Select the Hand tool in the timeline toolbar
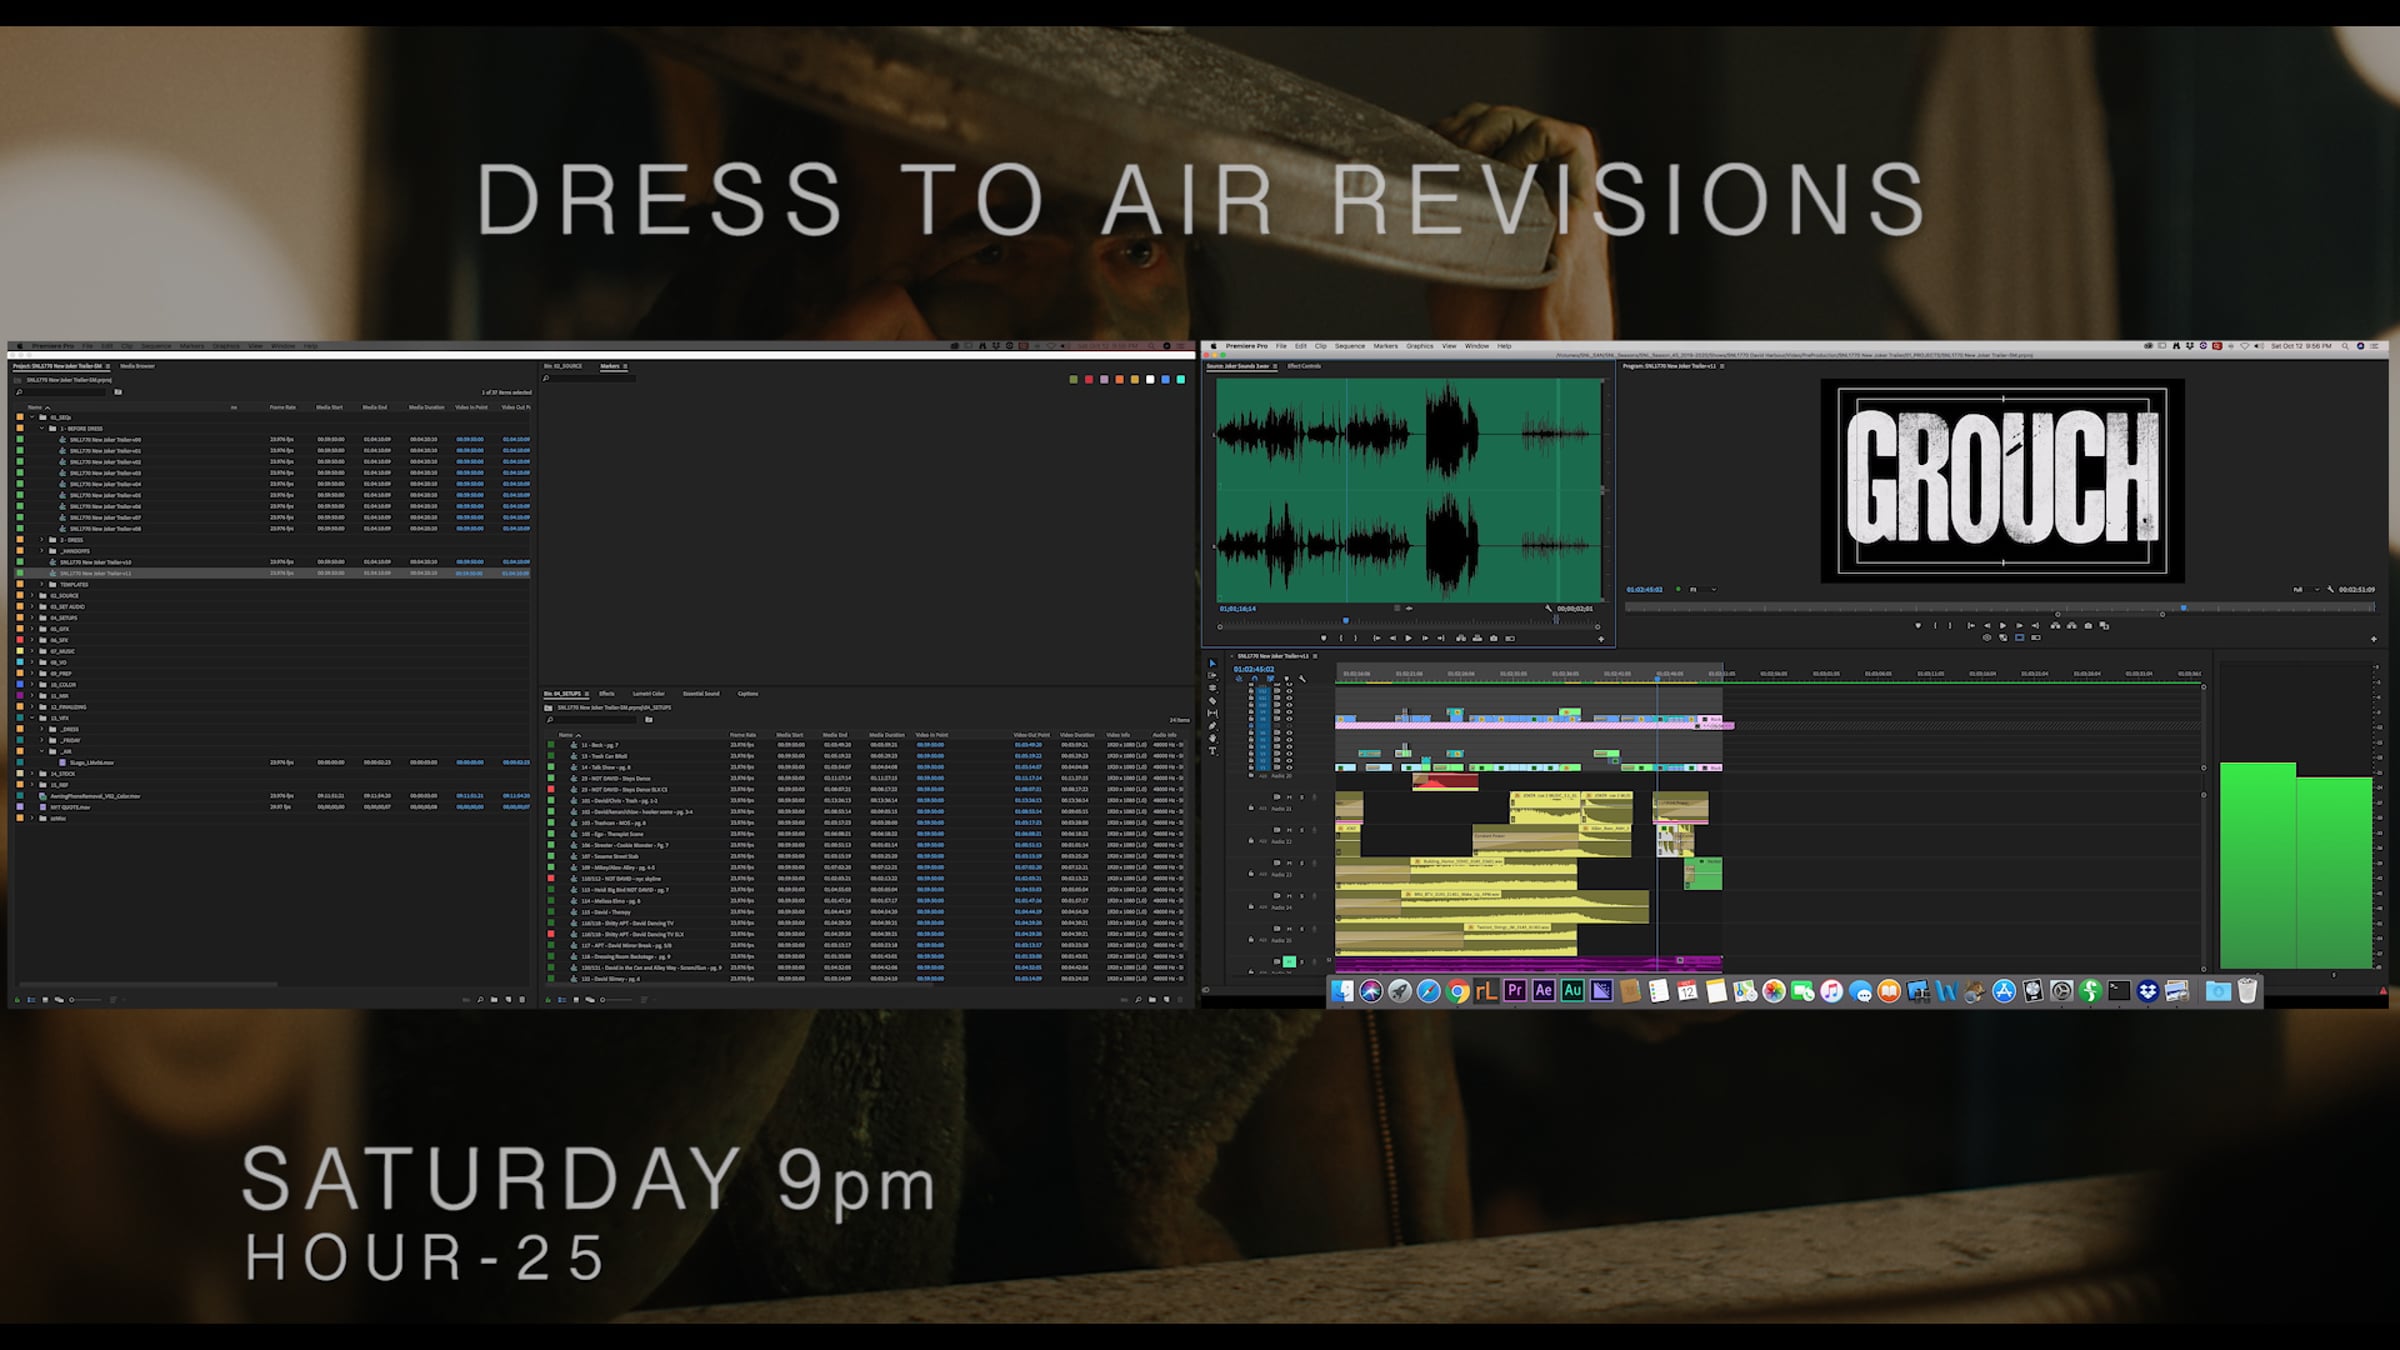 point(1213,738)
